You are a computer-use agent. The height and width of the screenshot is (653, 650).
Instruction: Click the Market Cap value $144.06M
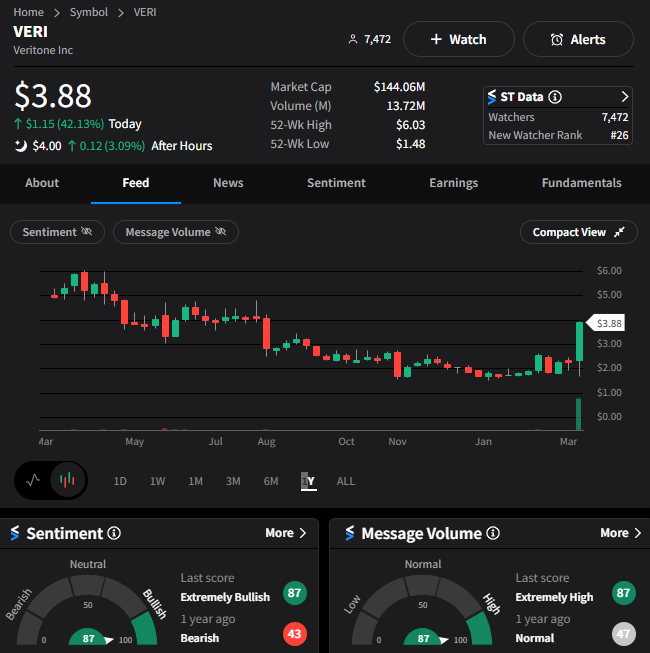(x=399, y=87)
